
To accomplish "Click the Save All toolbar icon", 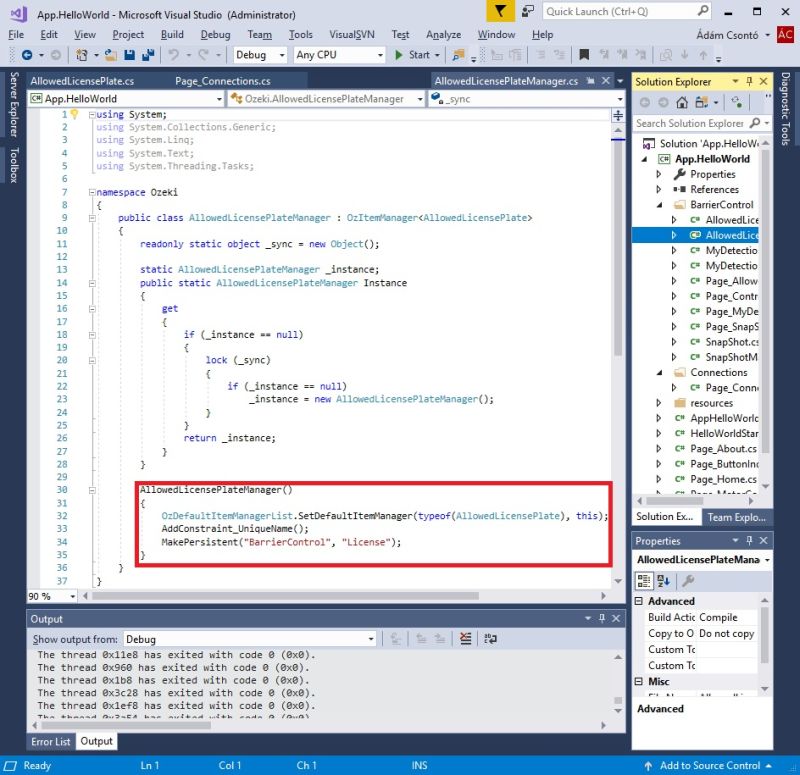I will coord(147,55).
